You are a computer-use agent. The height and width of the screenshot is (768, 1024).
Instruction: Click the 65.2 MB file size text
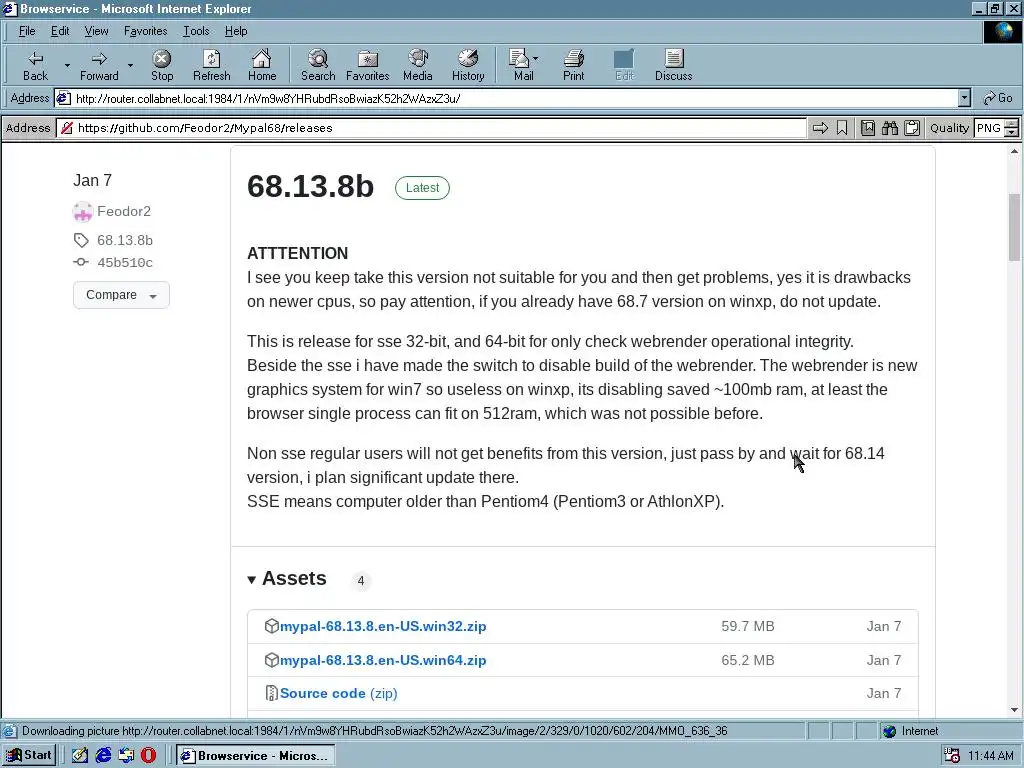[x=748, y=660]
